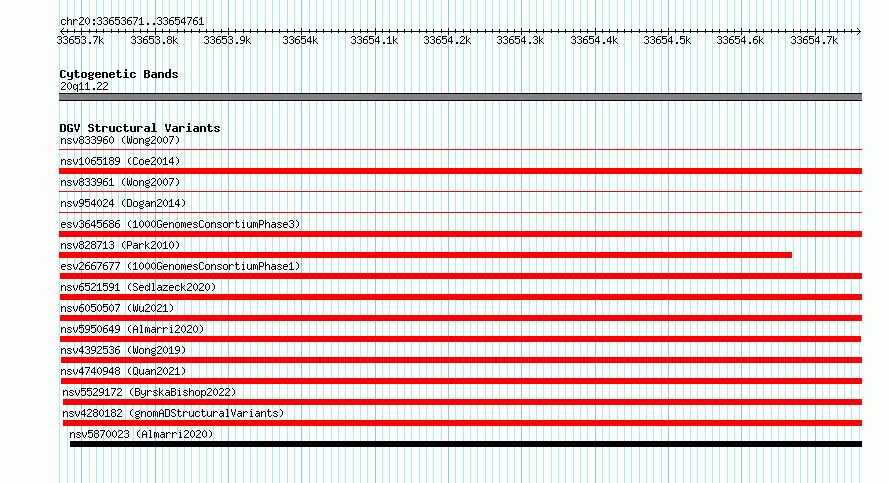This screenshot has height=483, width=890.
Task: Click the 33654.5k ruler label
Action: click(667, 40)
